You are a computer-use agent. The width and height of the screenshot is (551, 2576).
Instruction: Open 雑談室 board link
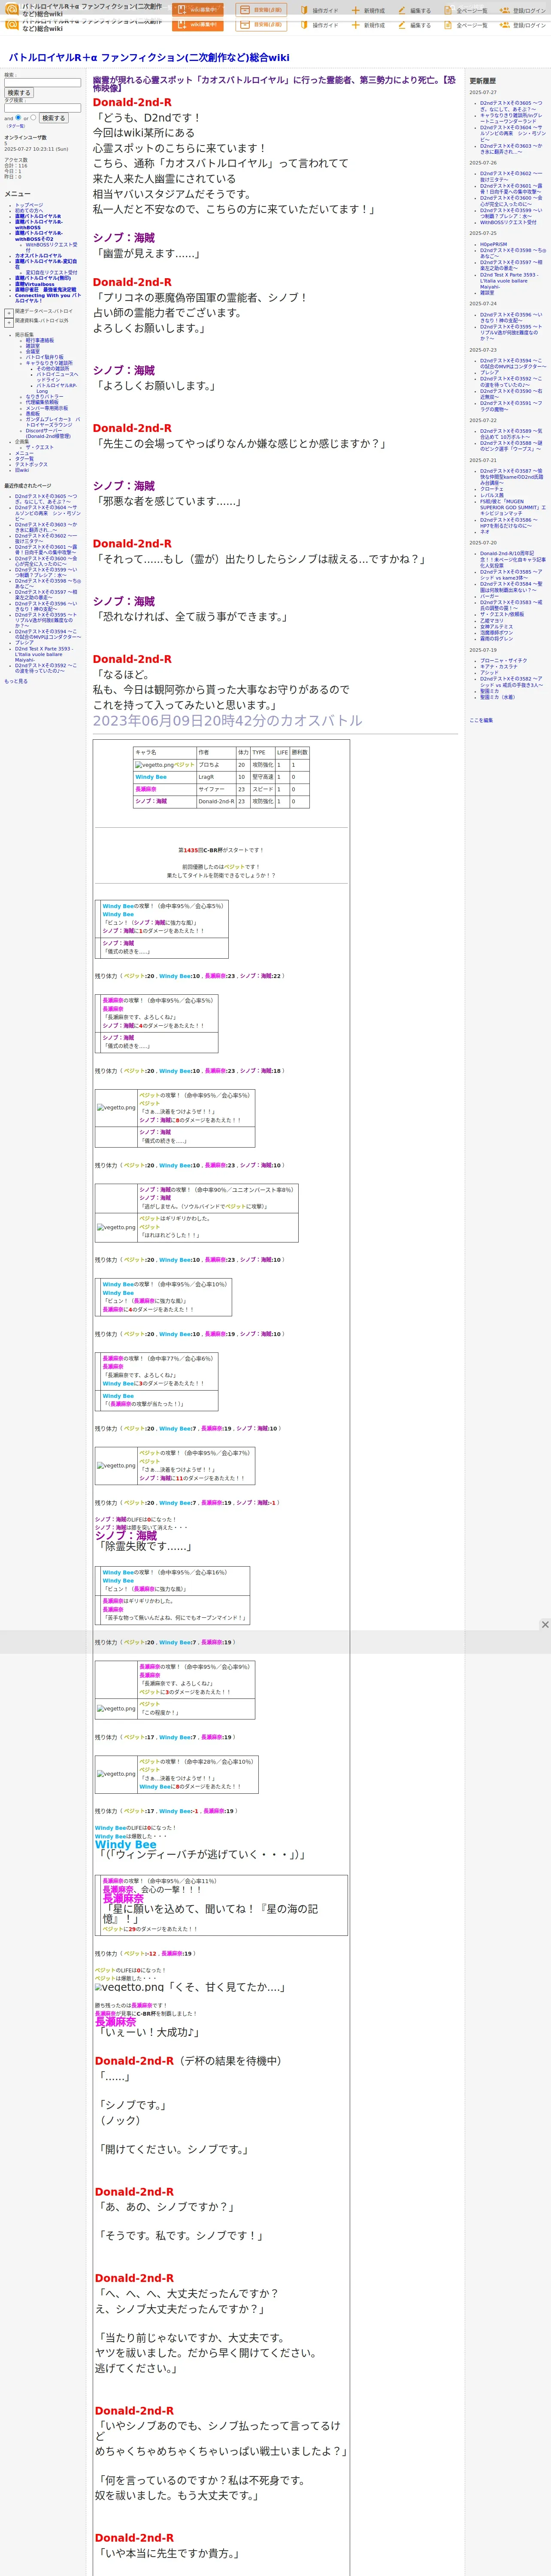tap(33, 346)
